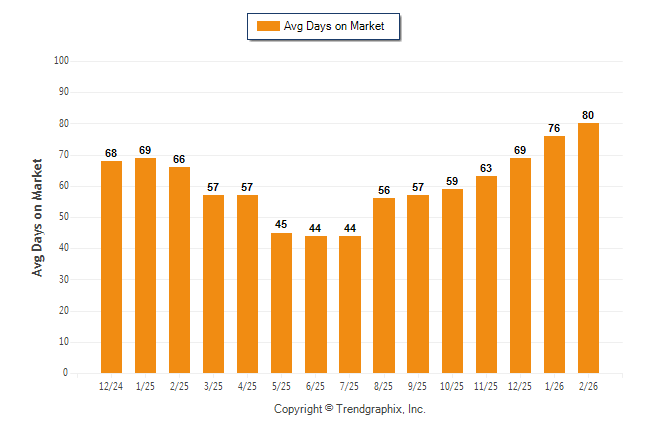Click the 3/25 bar in the chart
The height and width of the screenshot is (434, 646).
[213, 284]
